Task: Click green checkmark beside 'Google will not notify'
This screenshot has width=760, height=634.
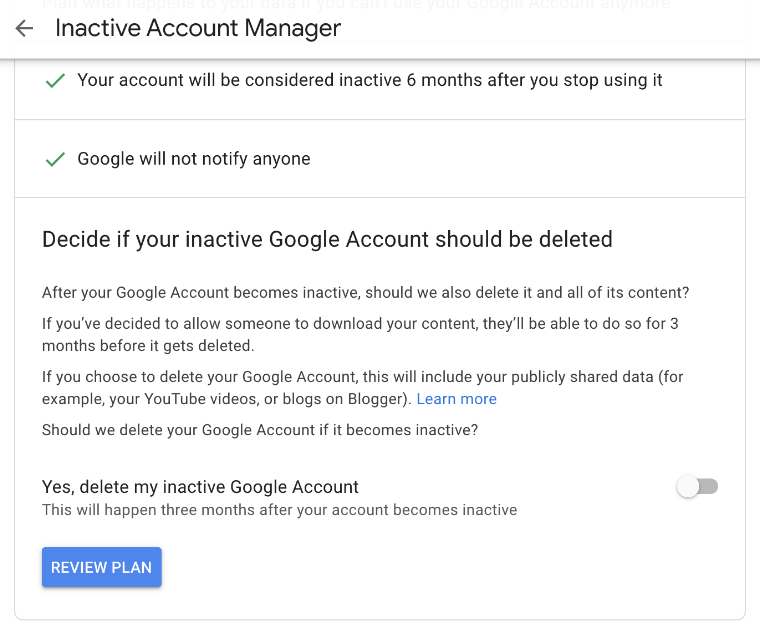Action: [55, 159]
